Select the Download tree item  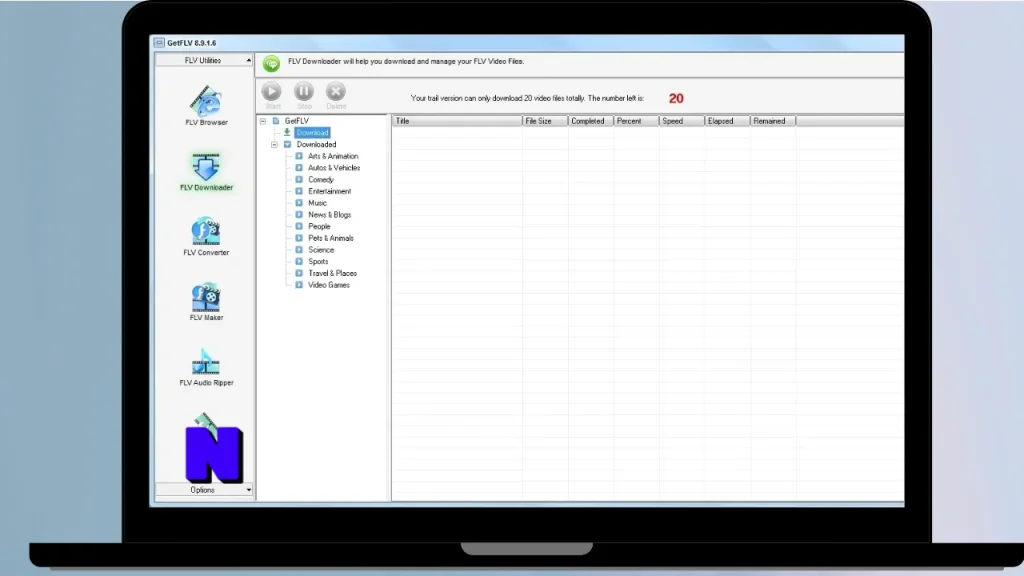click(312, 133)
